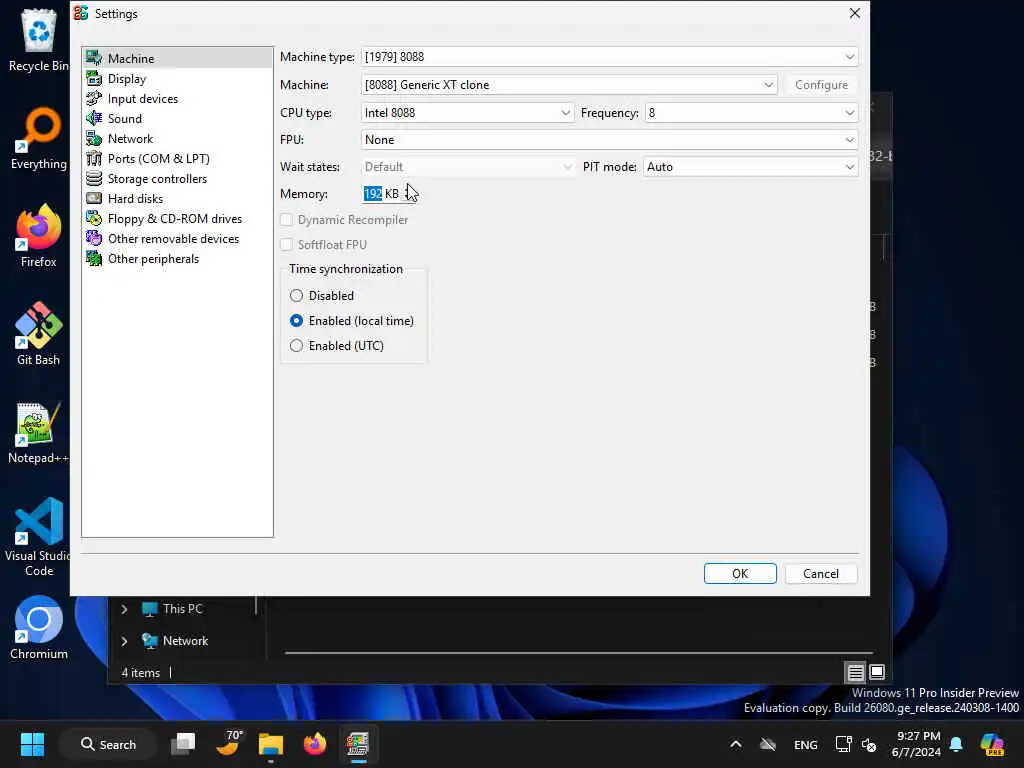1024x768 pixels.
Task: Open ENG language indicator
Action: point(805,744)
